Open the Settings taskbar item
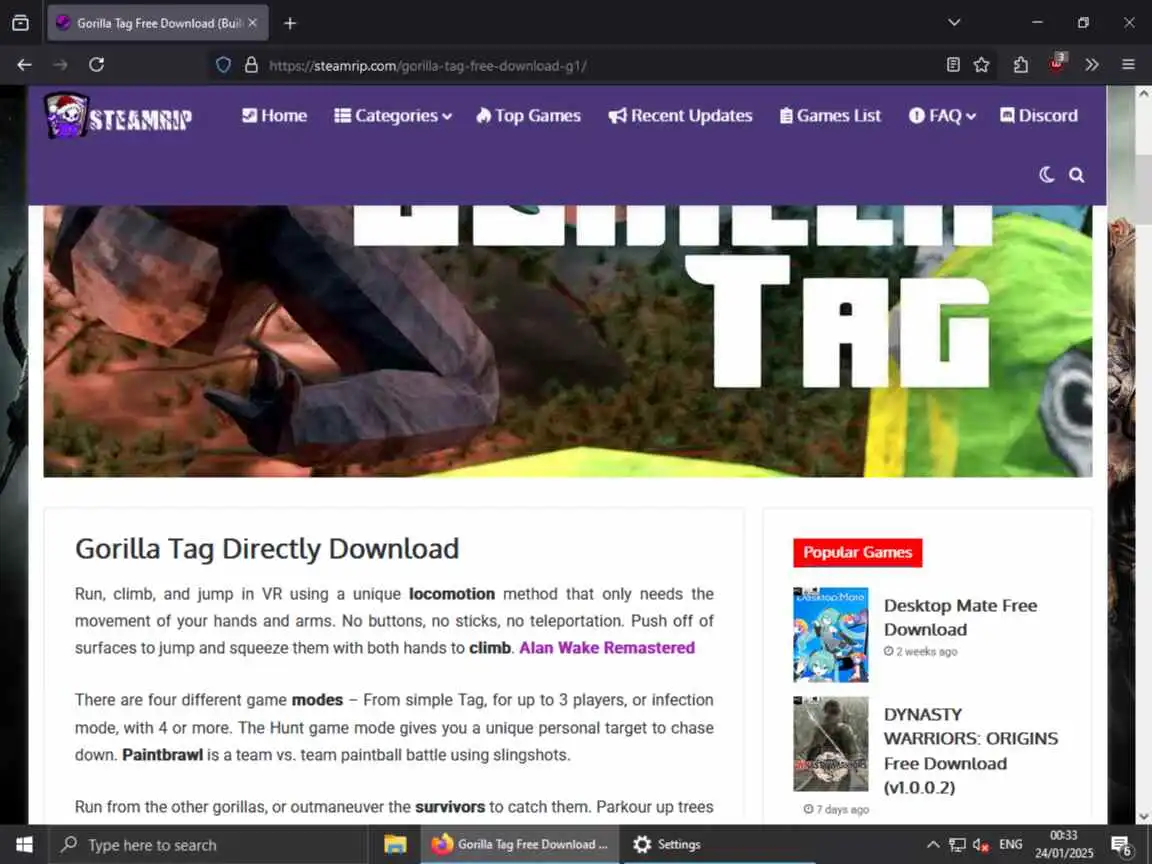 [667, 845]
